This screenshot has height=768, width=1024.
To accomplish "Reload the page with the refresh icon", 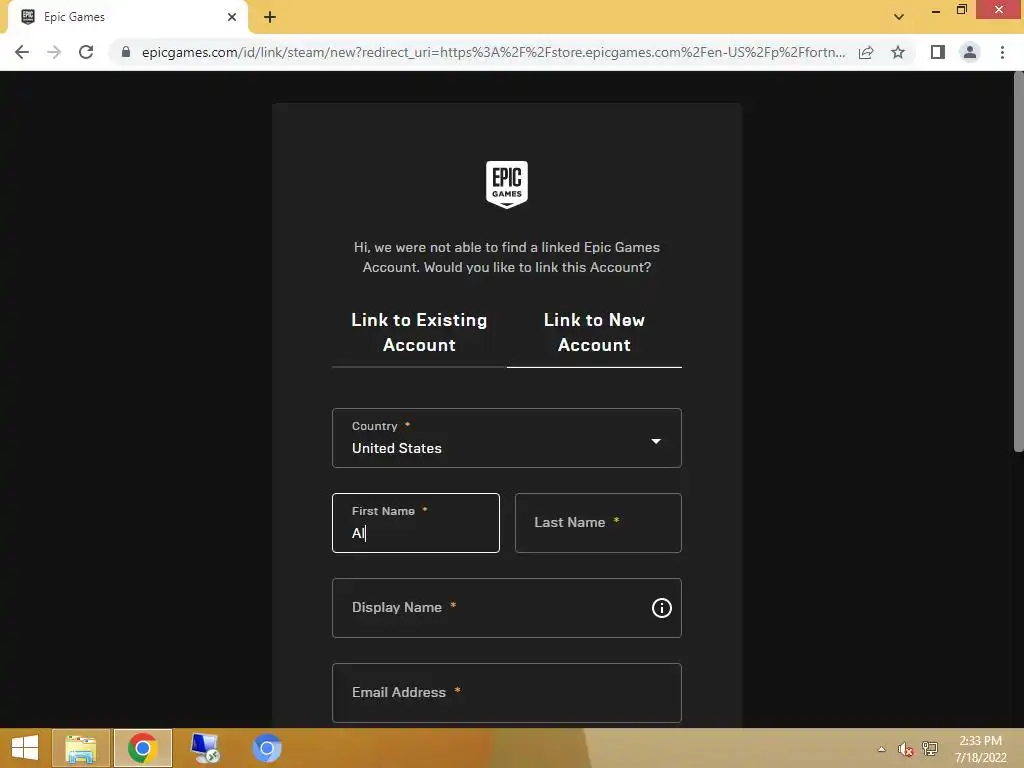I will click(86, 52).
